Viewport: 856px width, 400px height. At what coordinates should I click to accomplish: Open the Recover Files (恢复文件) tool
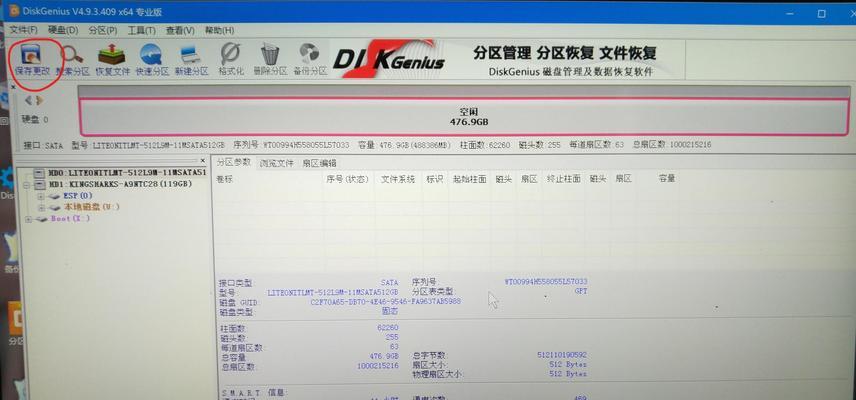(112, 59)
